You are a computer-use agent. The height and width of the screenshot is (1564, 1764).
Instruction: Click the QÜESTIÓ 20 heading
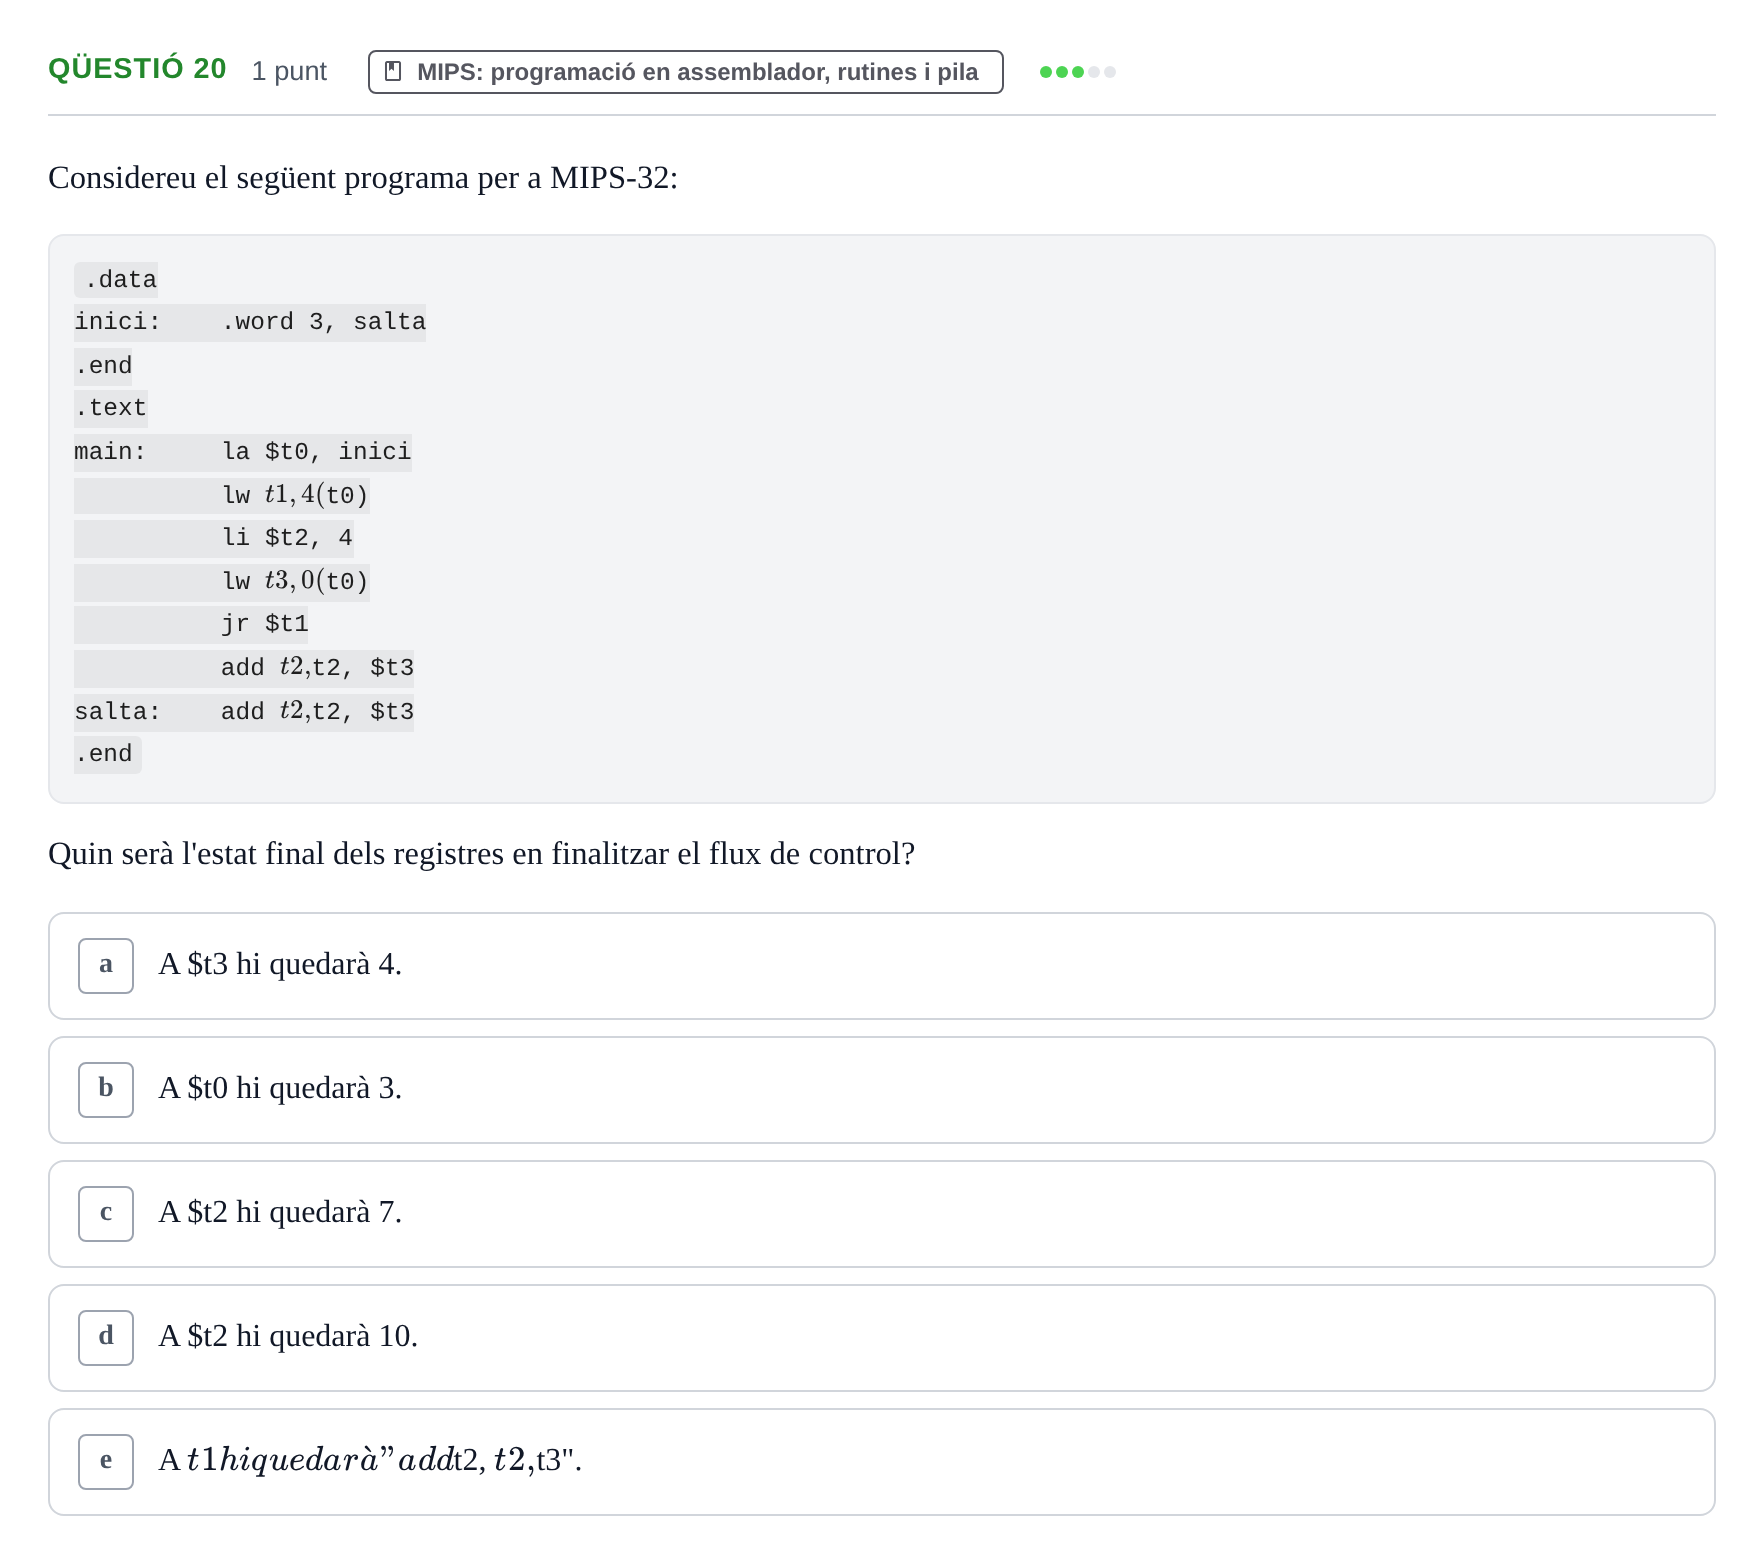pos(137,69)
